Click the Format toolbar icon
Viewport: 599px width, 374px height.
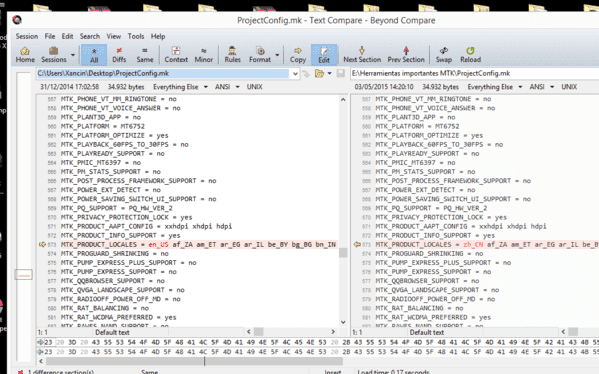pos(260,55)
